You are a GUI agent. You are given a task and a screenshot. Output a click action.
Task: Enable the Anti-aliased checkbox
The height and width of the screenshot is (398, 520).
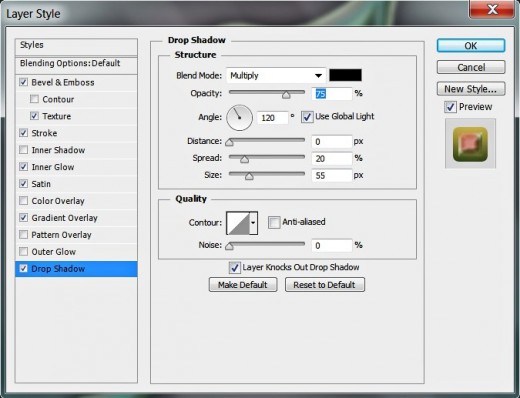[274, 222]
